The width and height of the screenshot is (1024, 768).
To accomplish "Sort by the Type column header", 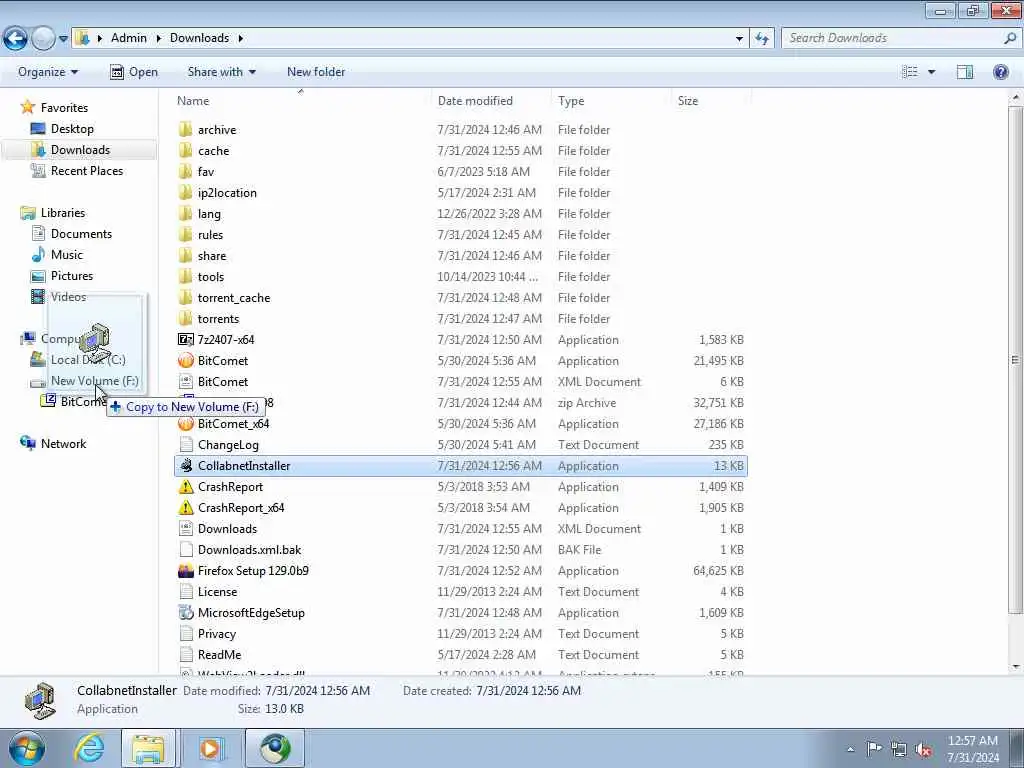I will click(571, 101).
